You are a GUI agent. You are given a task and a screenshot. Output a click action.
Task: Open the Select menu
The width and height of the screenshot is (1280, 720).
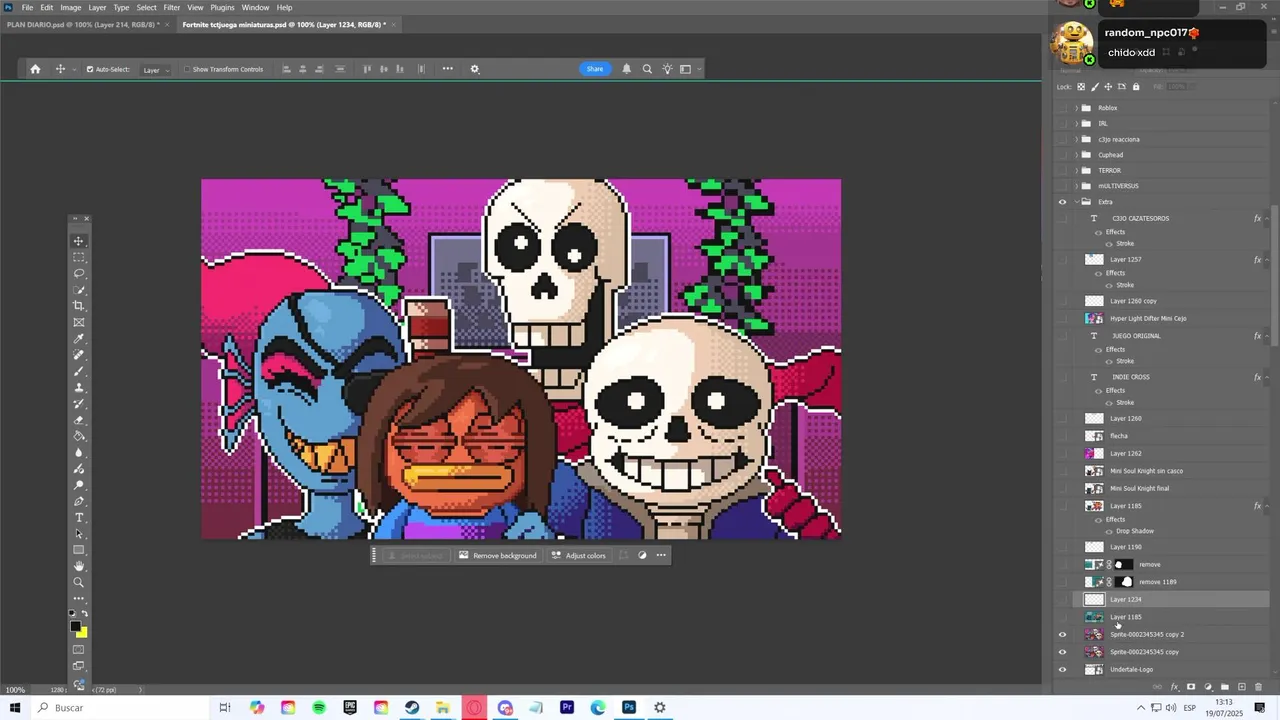(x=146, y=7)
